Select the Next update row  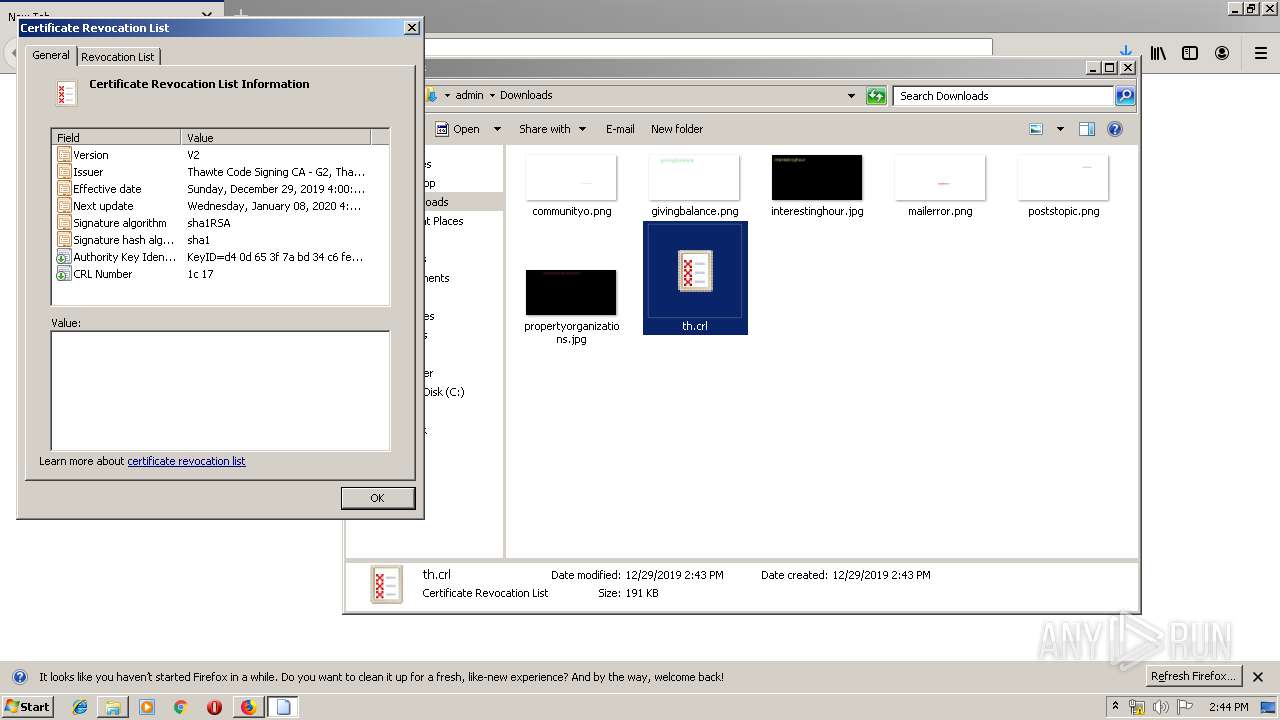[220, 206]
